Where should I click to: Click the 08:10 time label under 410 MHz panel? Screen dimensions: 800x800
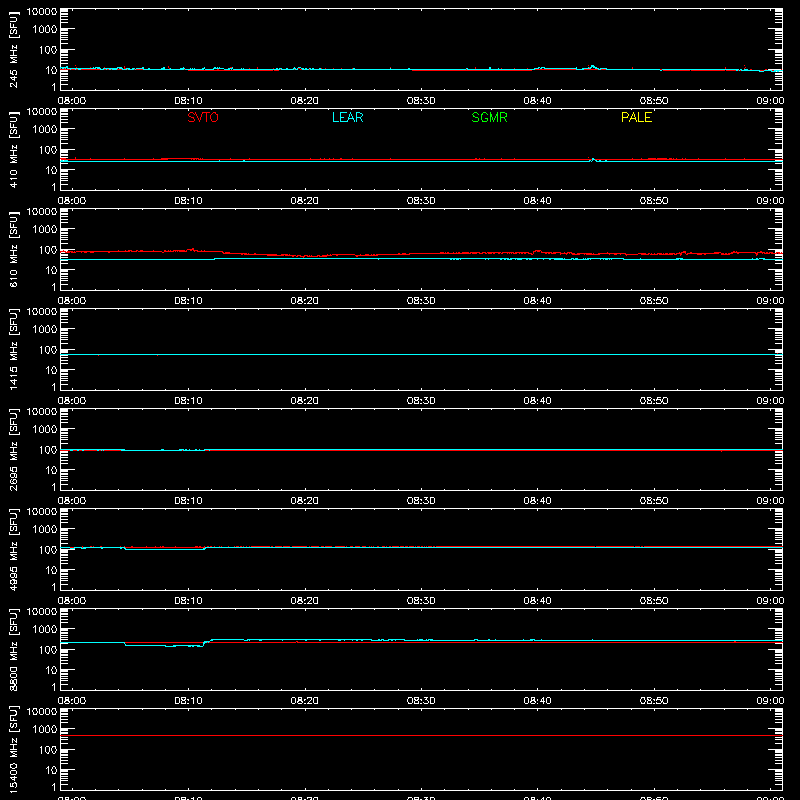pyautogui.click(x=188, y=201)
